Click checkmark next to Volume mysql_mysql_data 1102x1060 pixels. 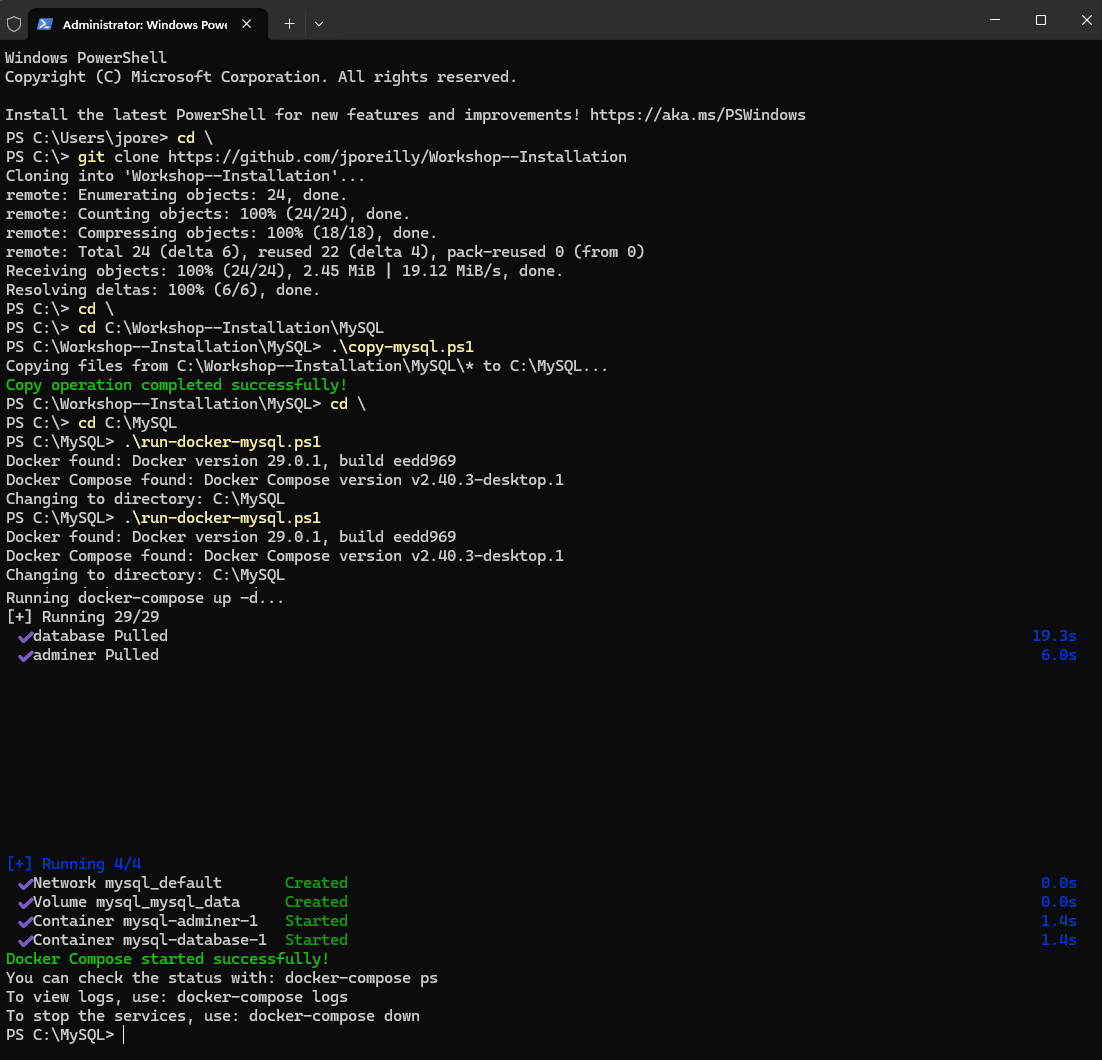click(25, 902)
